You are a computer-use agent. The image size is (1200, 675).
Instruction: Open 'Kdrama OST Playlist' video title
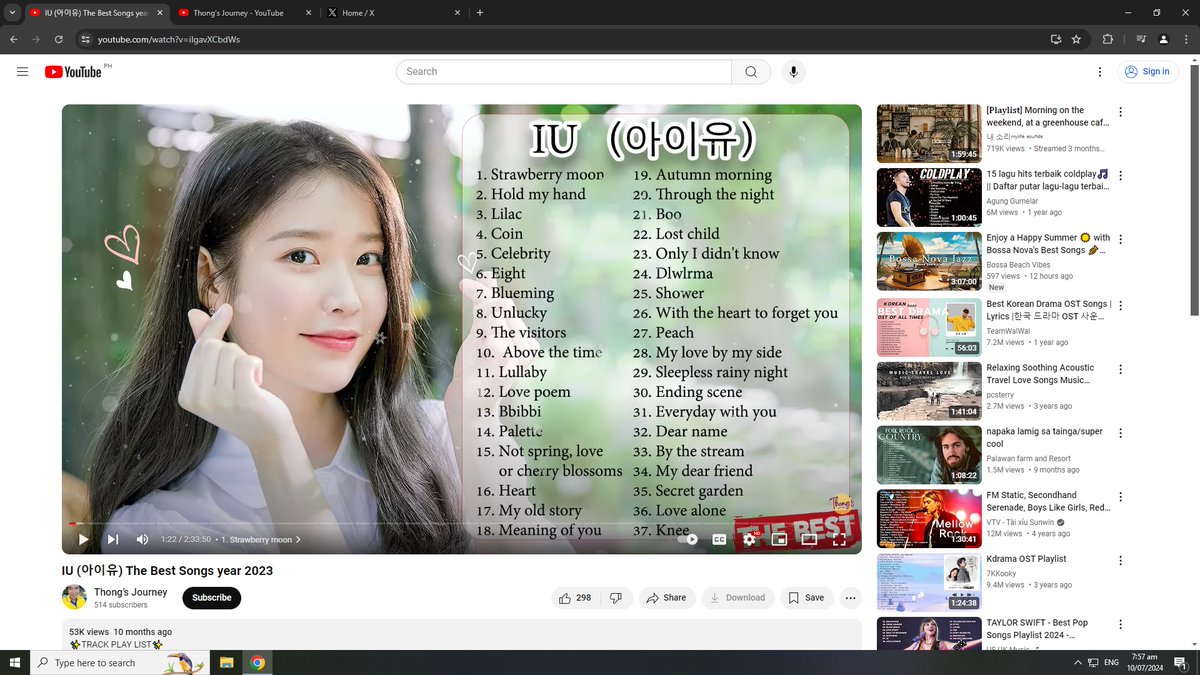[x=1026, y=559]
